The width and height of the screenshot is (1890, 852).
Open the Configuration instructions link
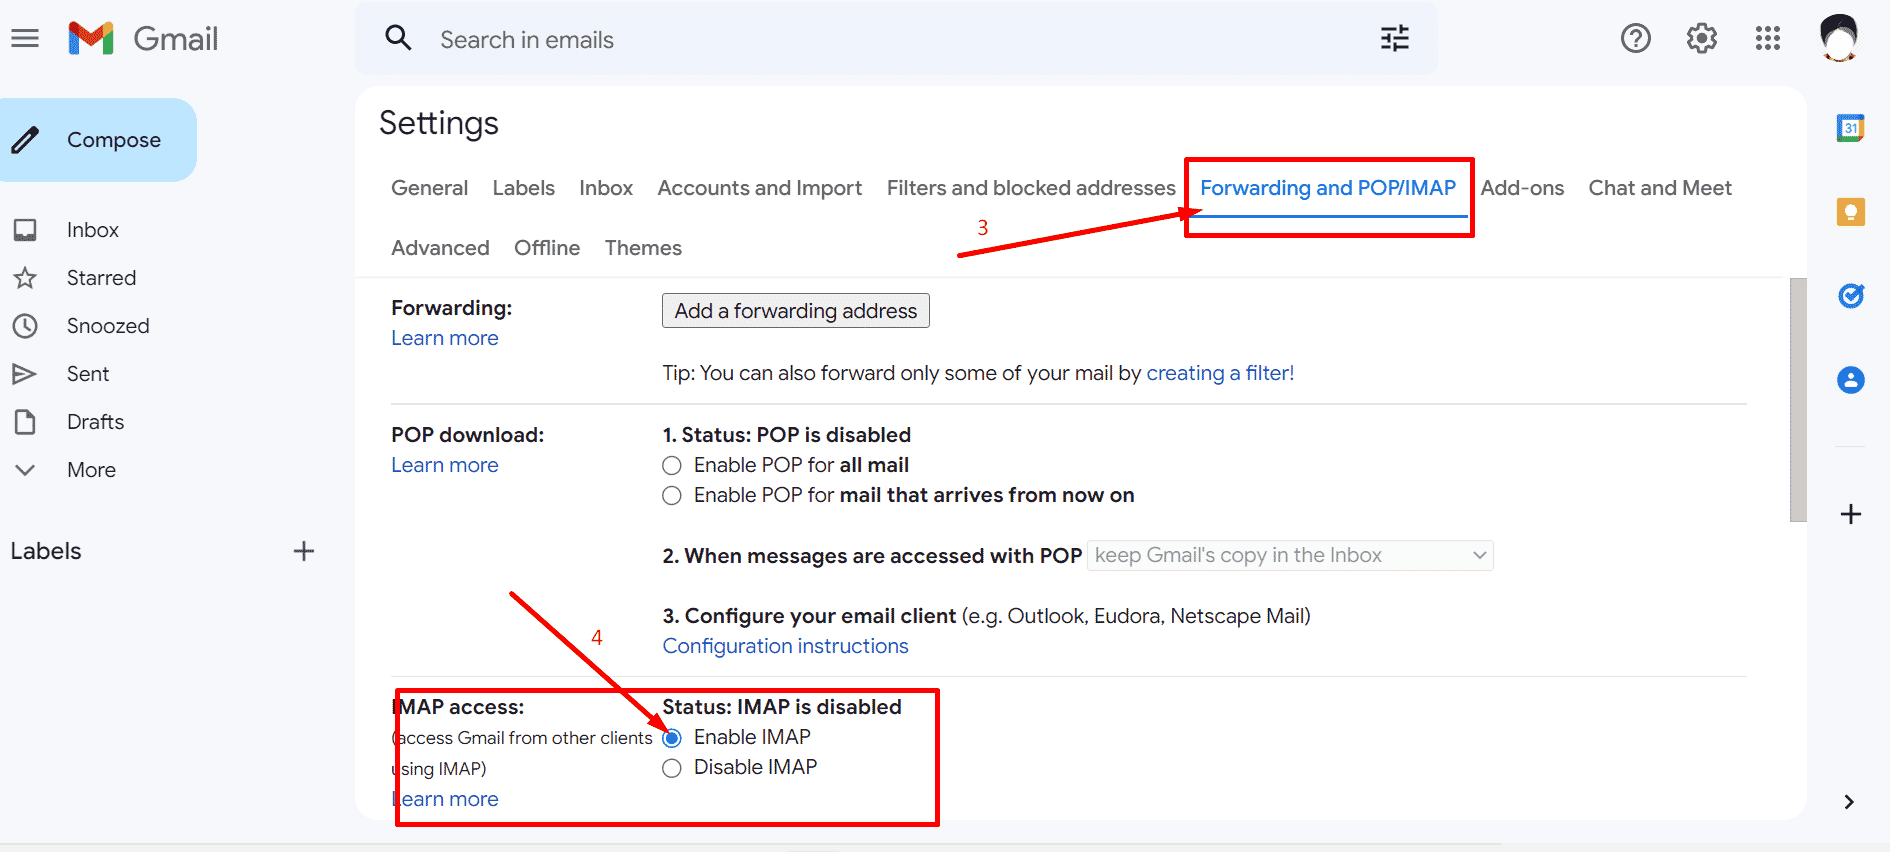(785, 646)
